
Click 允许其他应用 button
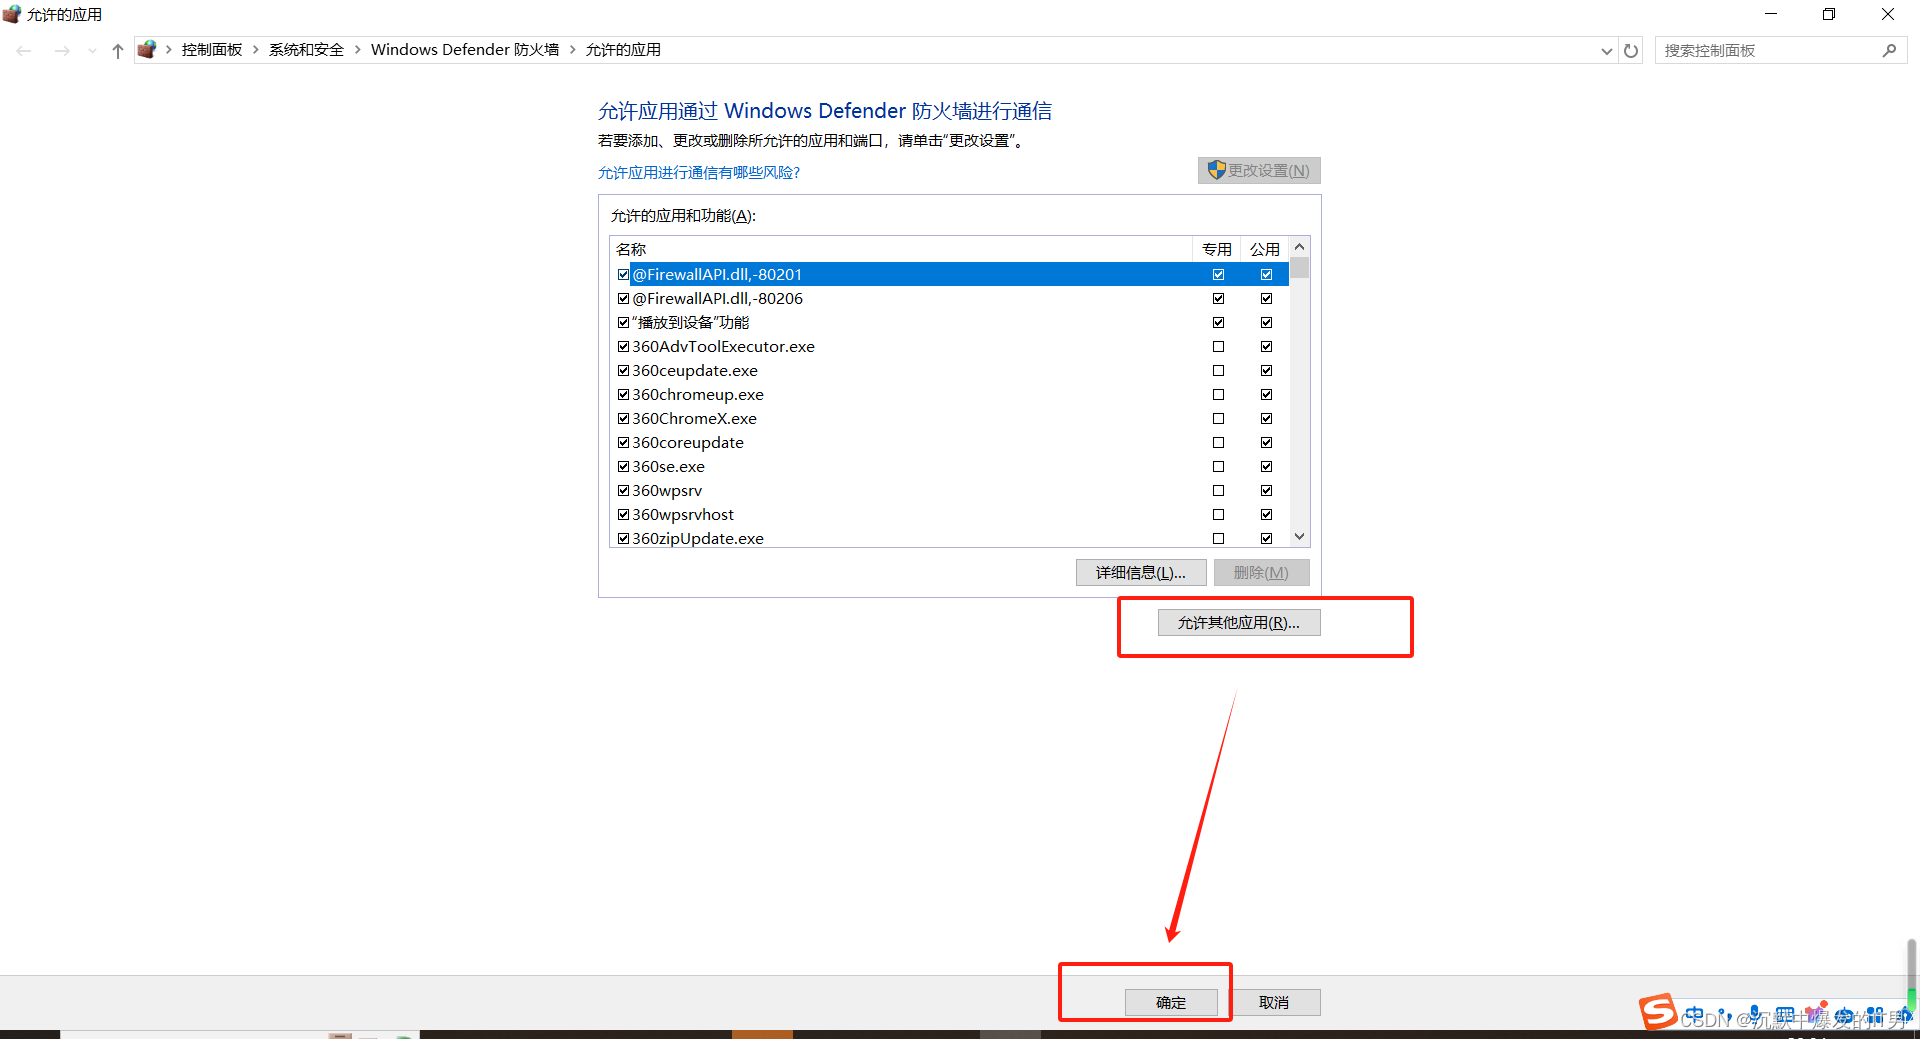tap(1239, 623)
